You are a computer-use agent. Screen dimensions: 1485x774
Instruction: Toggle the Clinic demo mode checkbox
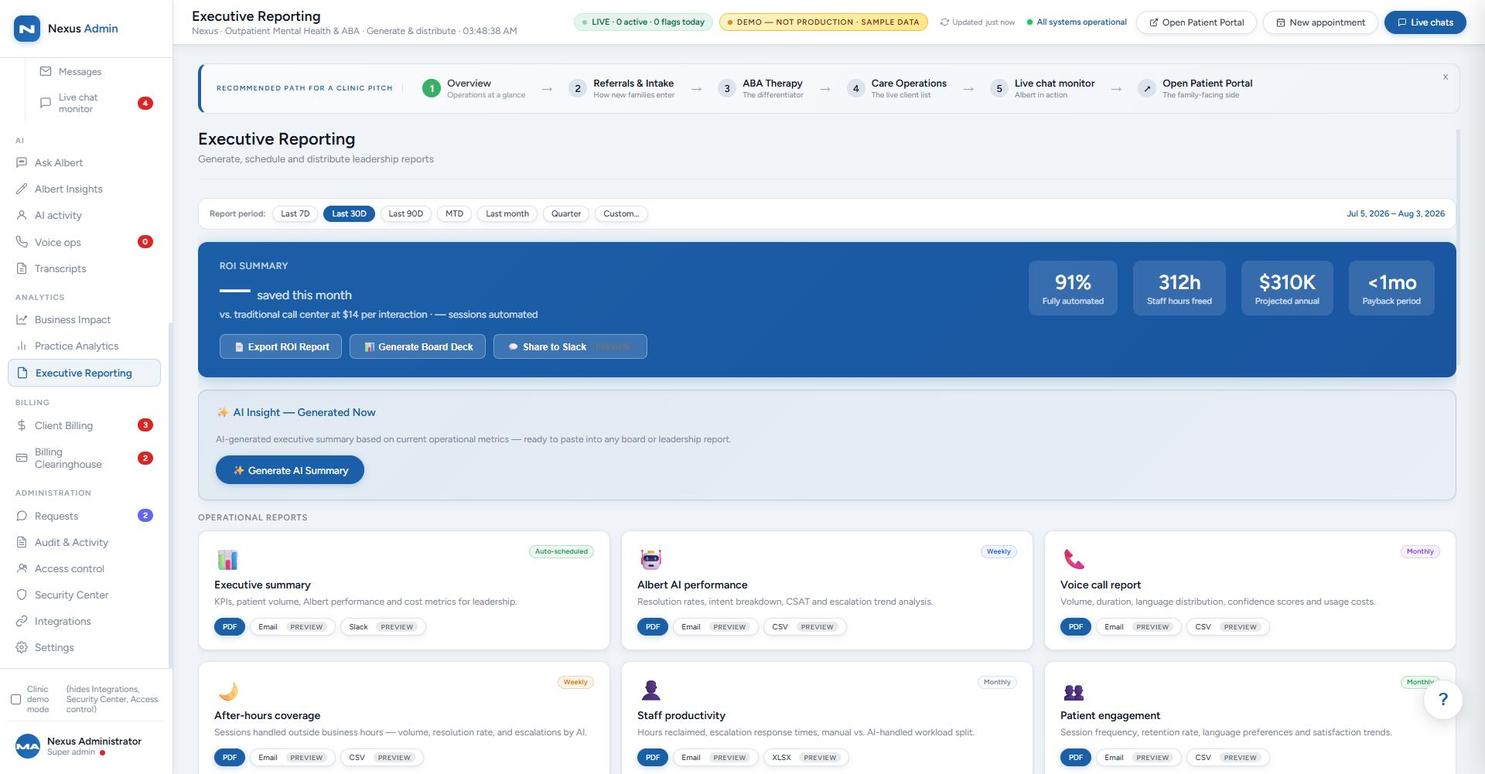(16, 700)
